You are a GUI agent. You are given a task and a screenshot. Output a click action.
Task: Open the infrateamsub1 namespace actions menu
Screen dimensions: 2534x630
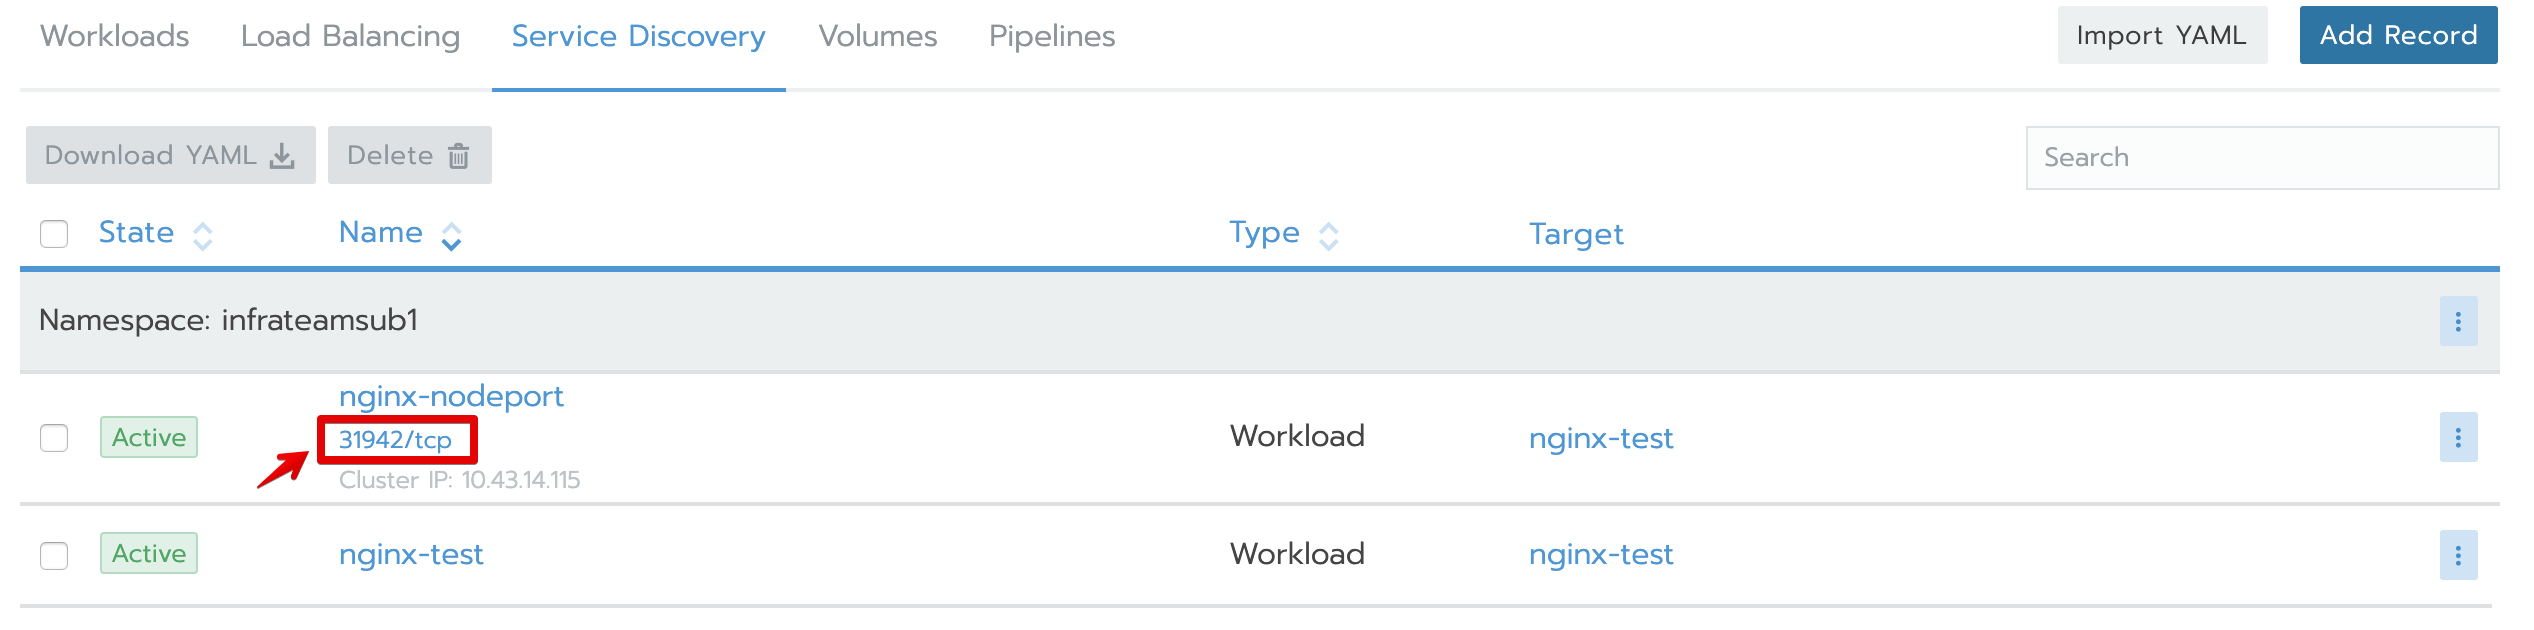(x=2458, y=321)
